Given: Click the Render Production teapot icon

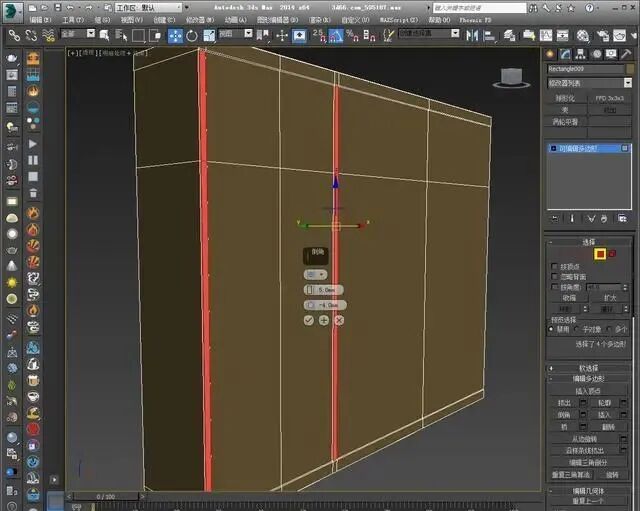Looking at the screenshot, I should [x=620, y=36].
